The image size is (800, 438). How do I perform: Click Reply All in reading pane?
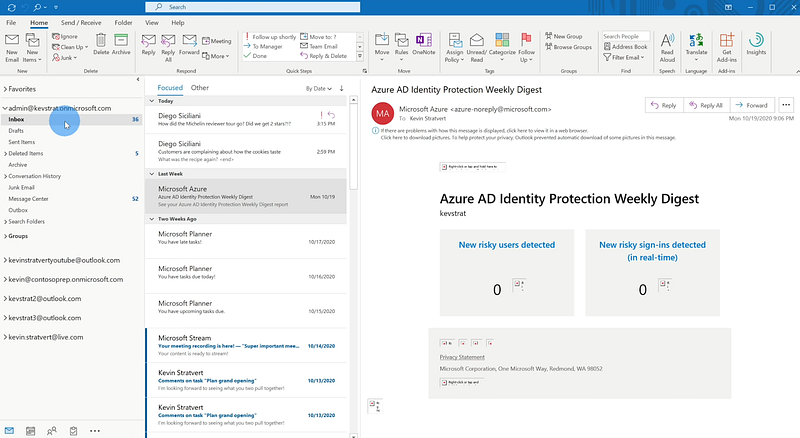[x=706, y=105]
